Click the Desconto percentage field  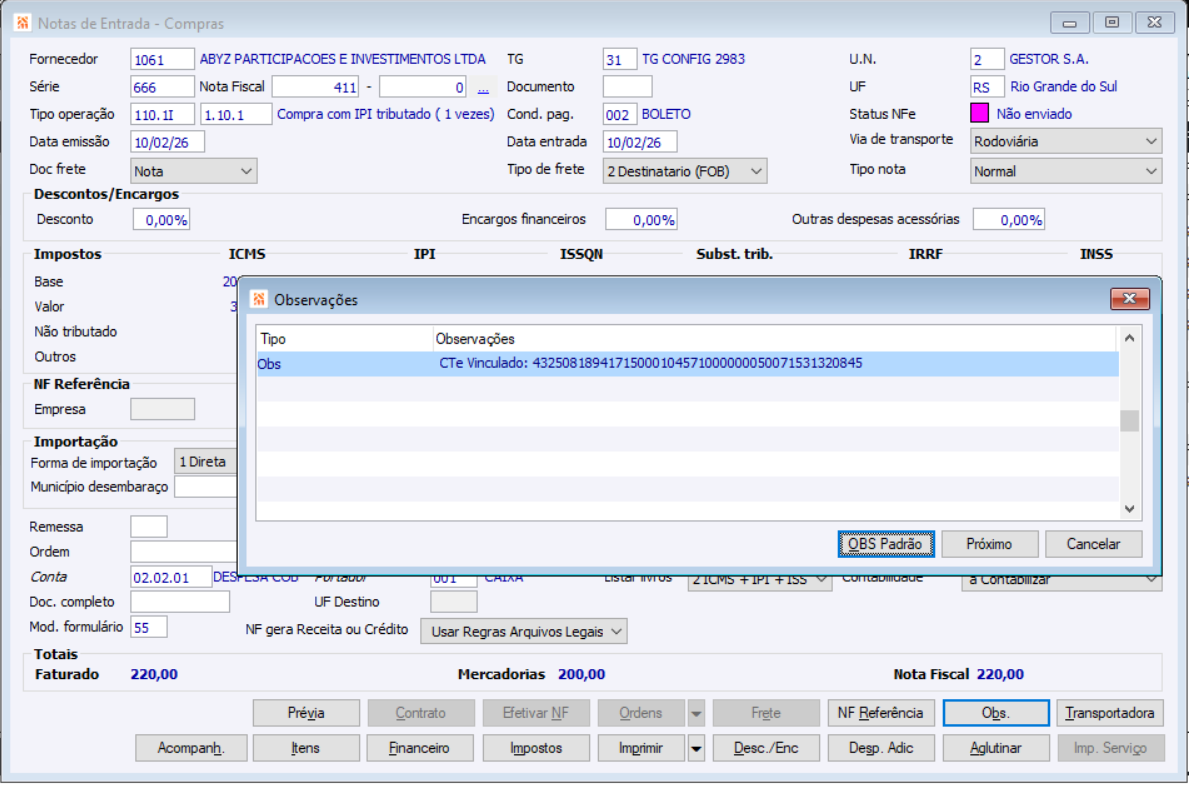(x=162, y=220)
